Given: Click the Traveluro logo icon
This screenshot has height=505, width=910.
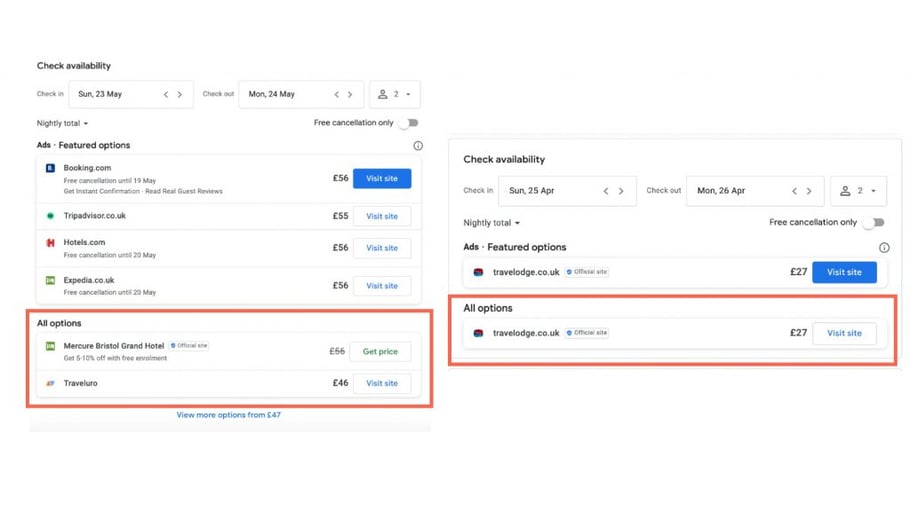Looking at the screenshot, I should pyautogui.click(x=50, y=383).
